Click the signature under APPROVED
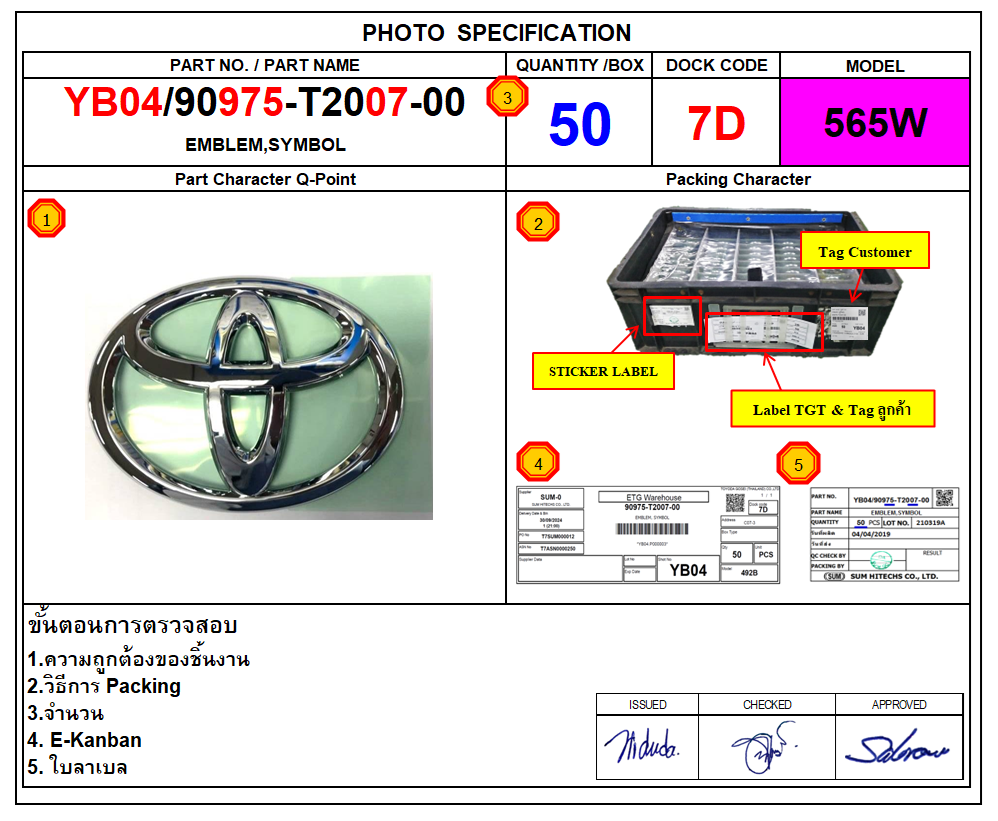This screenshot has height=821, width=998. tap(896, 747)
